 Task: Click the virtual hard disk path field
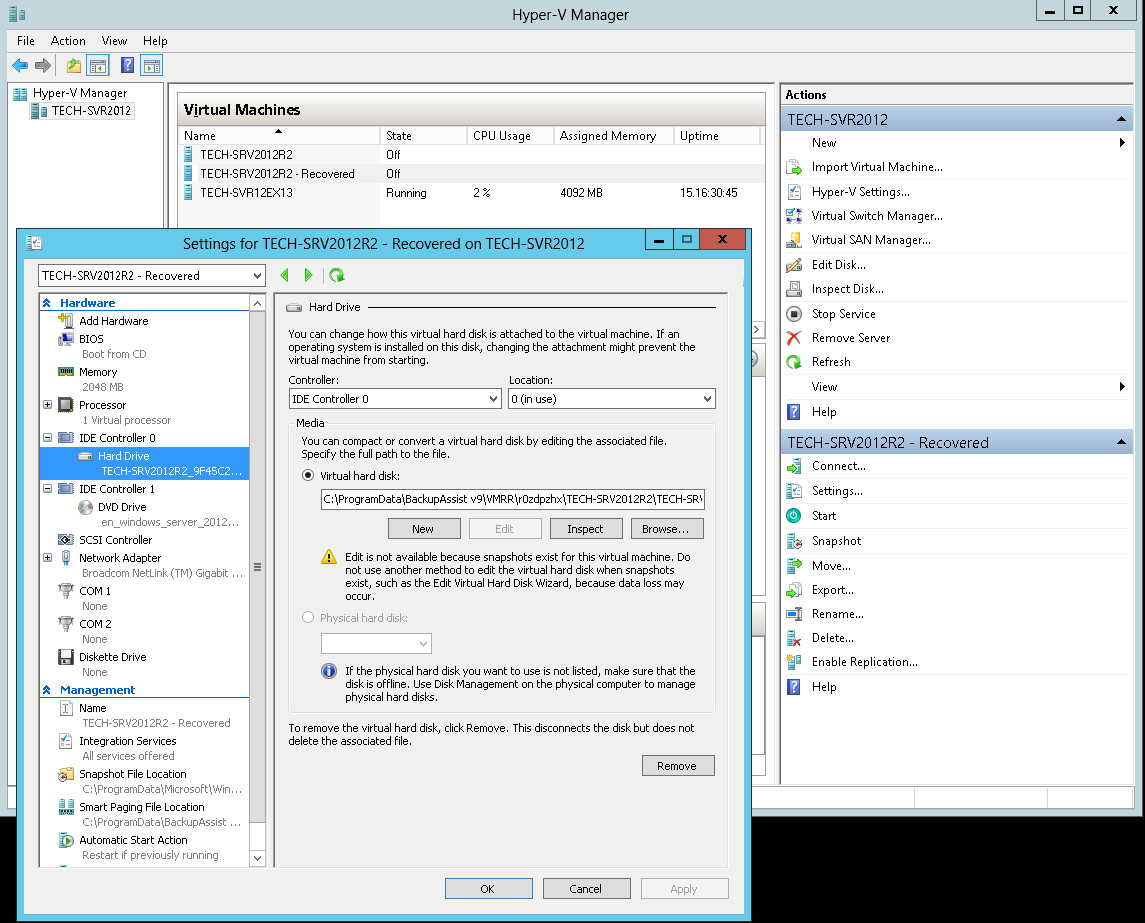(x=513, y=499)
